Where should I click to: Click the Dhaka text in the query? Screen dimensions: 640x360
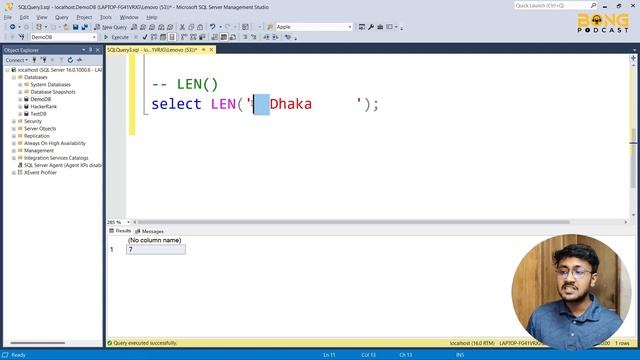pos(291,104)
